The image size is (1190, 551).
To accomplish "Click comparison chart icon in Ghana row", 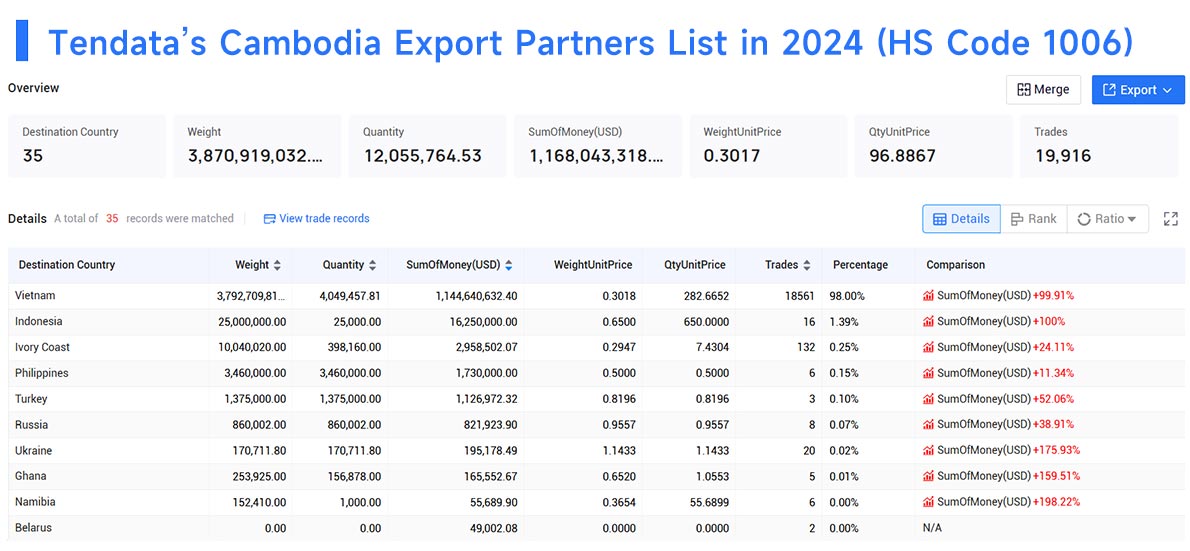I will (928, 477).
